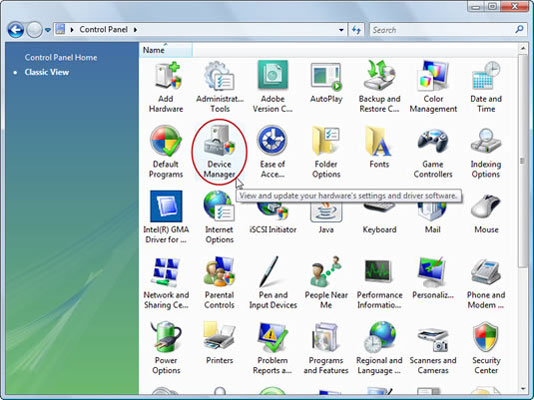
Task: Open Personalization settings
Action: 433,278
